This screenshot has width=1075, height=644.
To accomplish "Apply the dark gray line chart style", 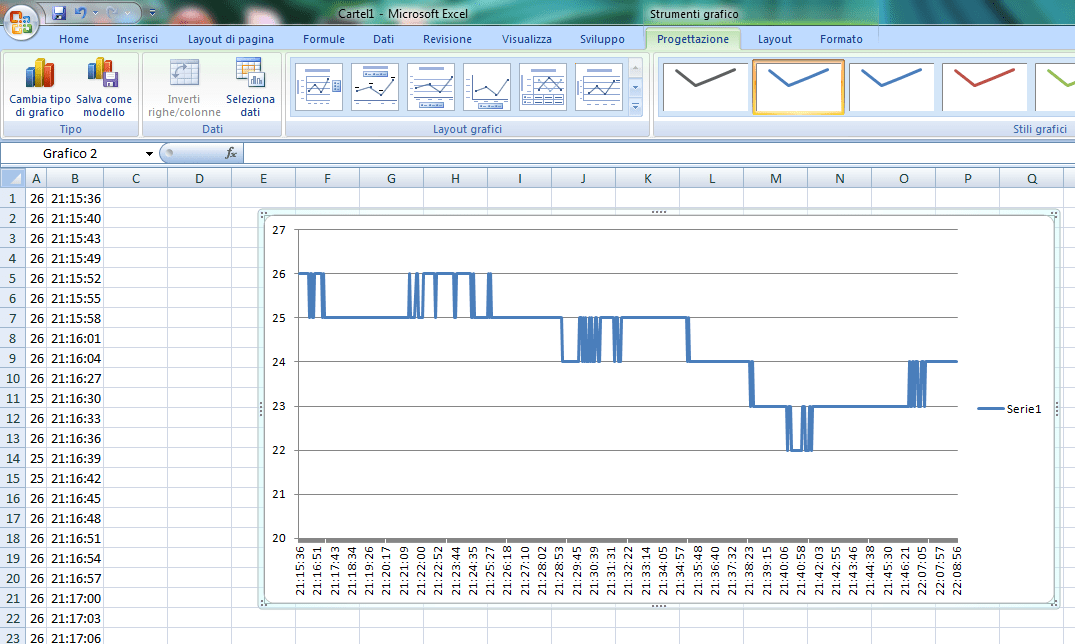I will click(x=704, y=86).
